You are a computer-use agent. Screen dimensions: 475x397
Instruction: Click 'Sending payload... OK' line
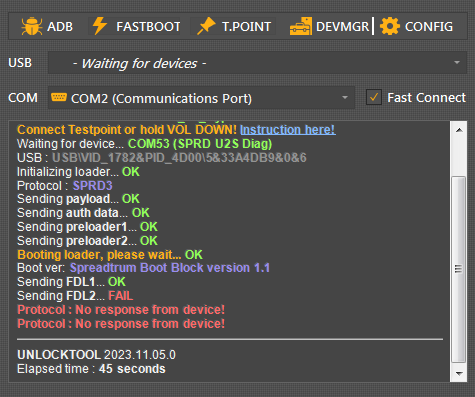(78, 199)
